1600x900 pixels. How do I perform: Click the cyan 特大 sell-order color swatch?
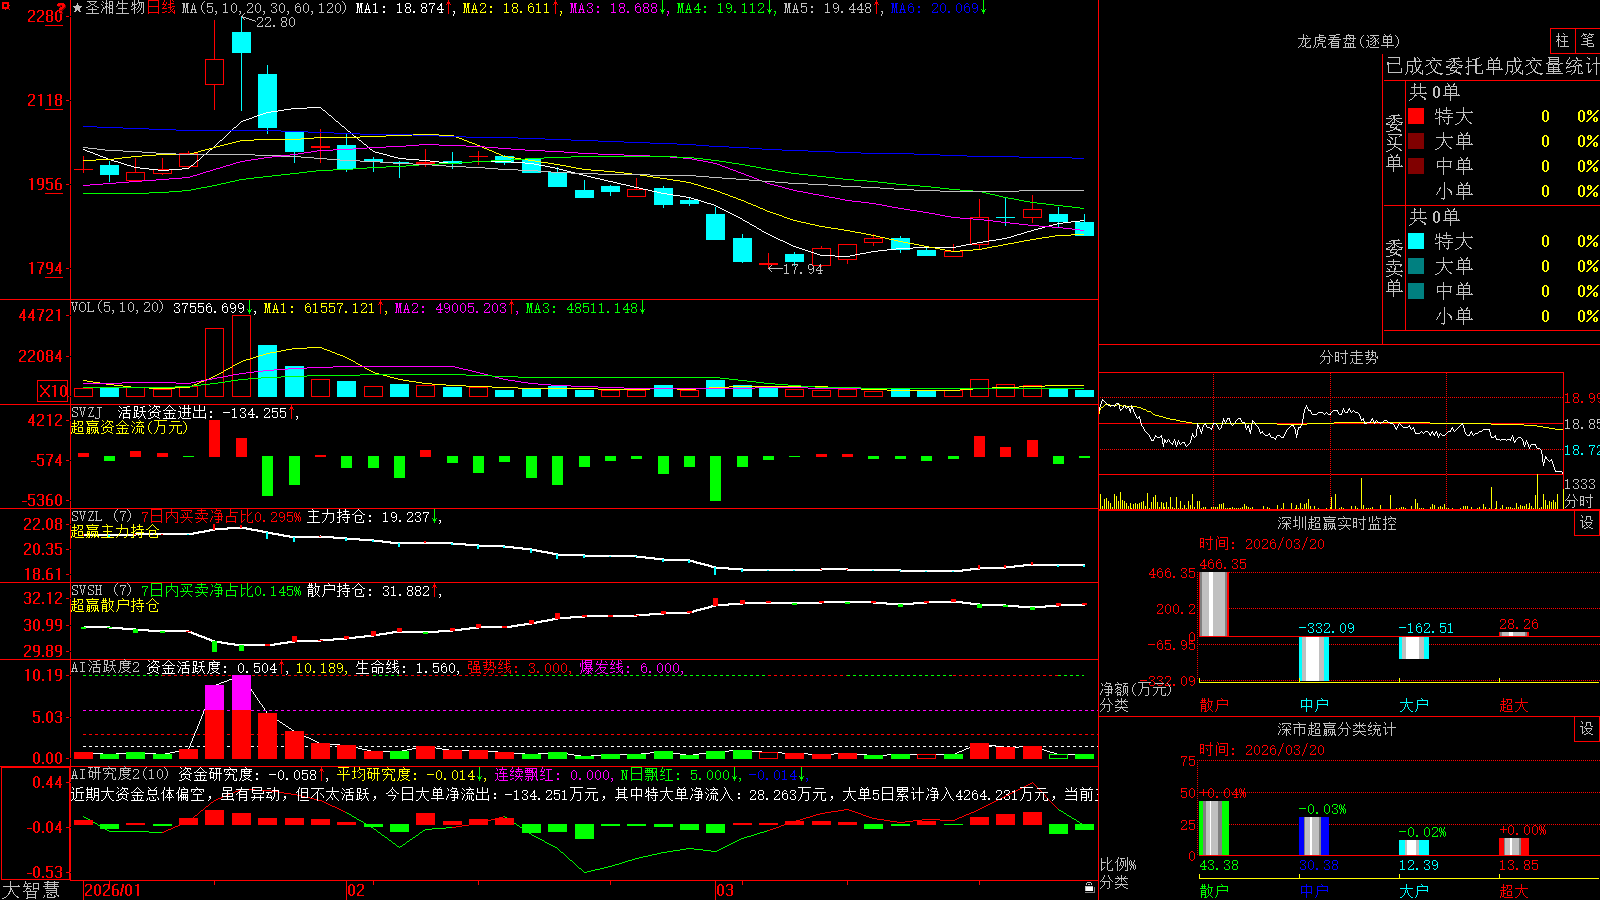tap(1416, 241)
